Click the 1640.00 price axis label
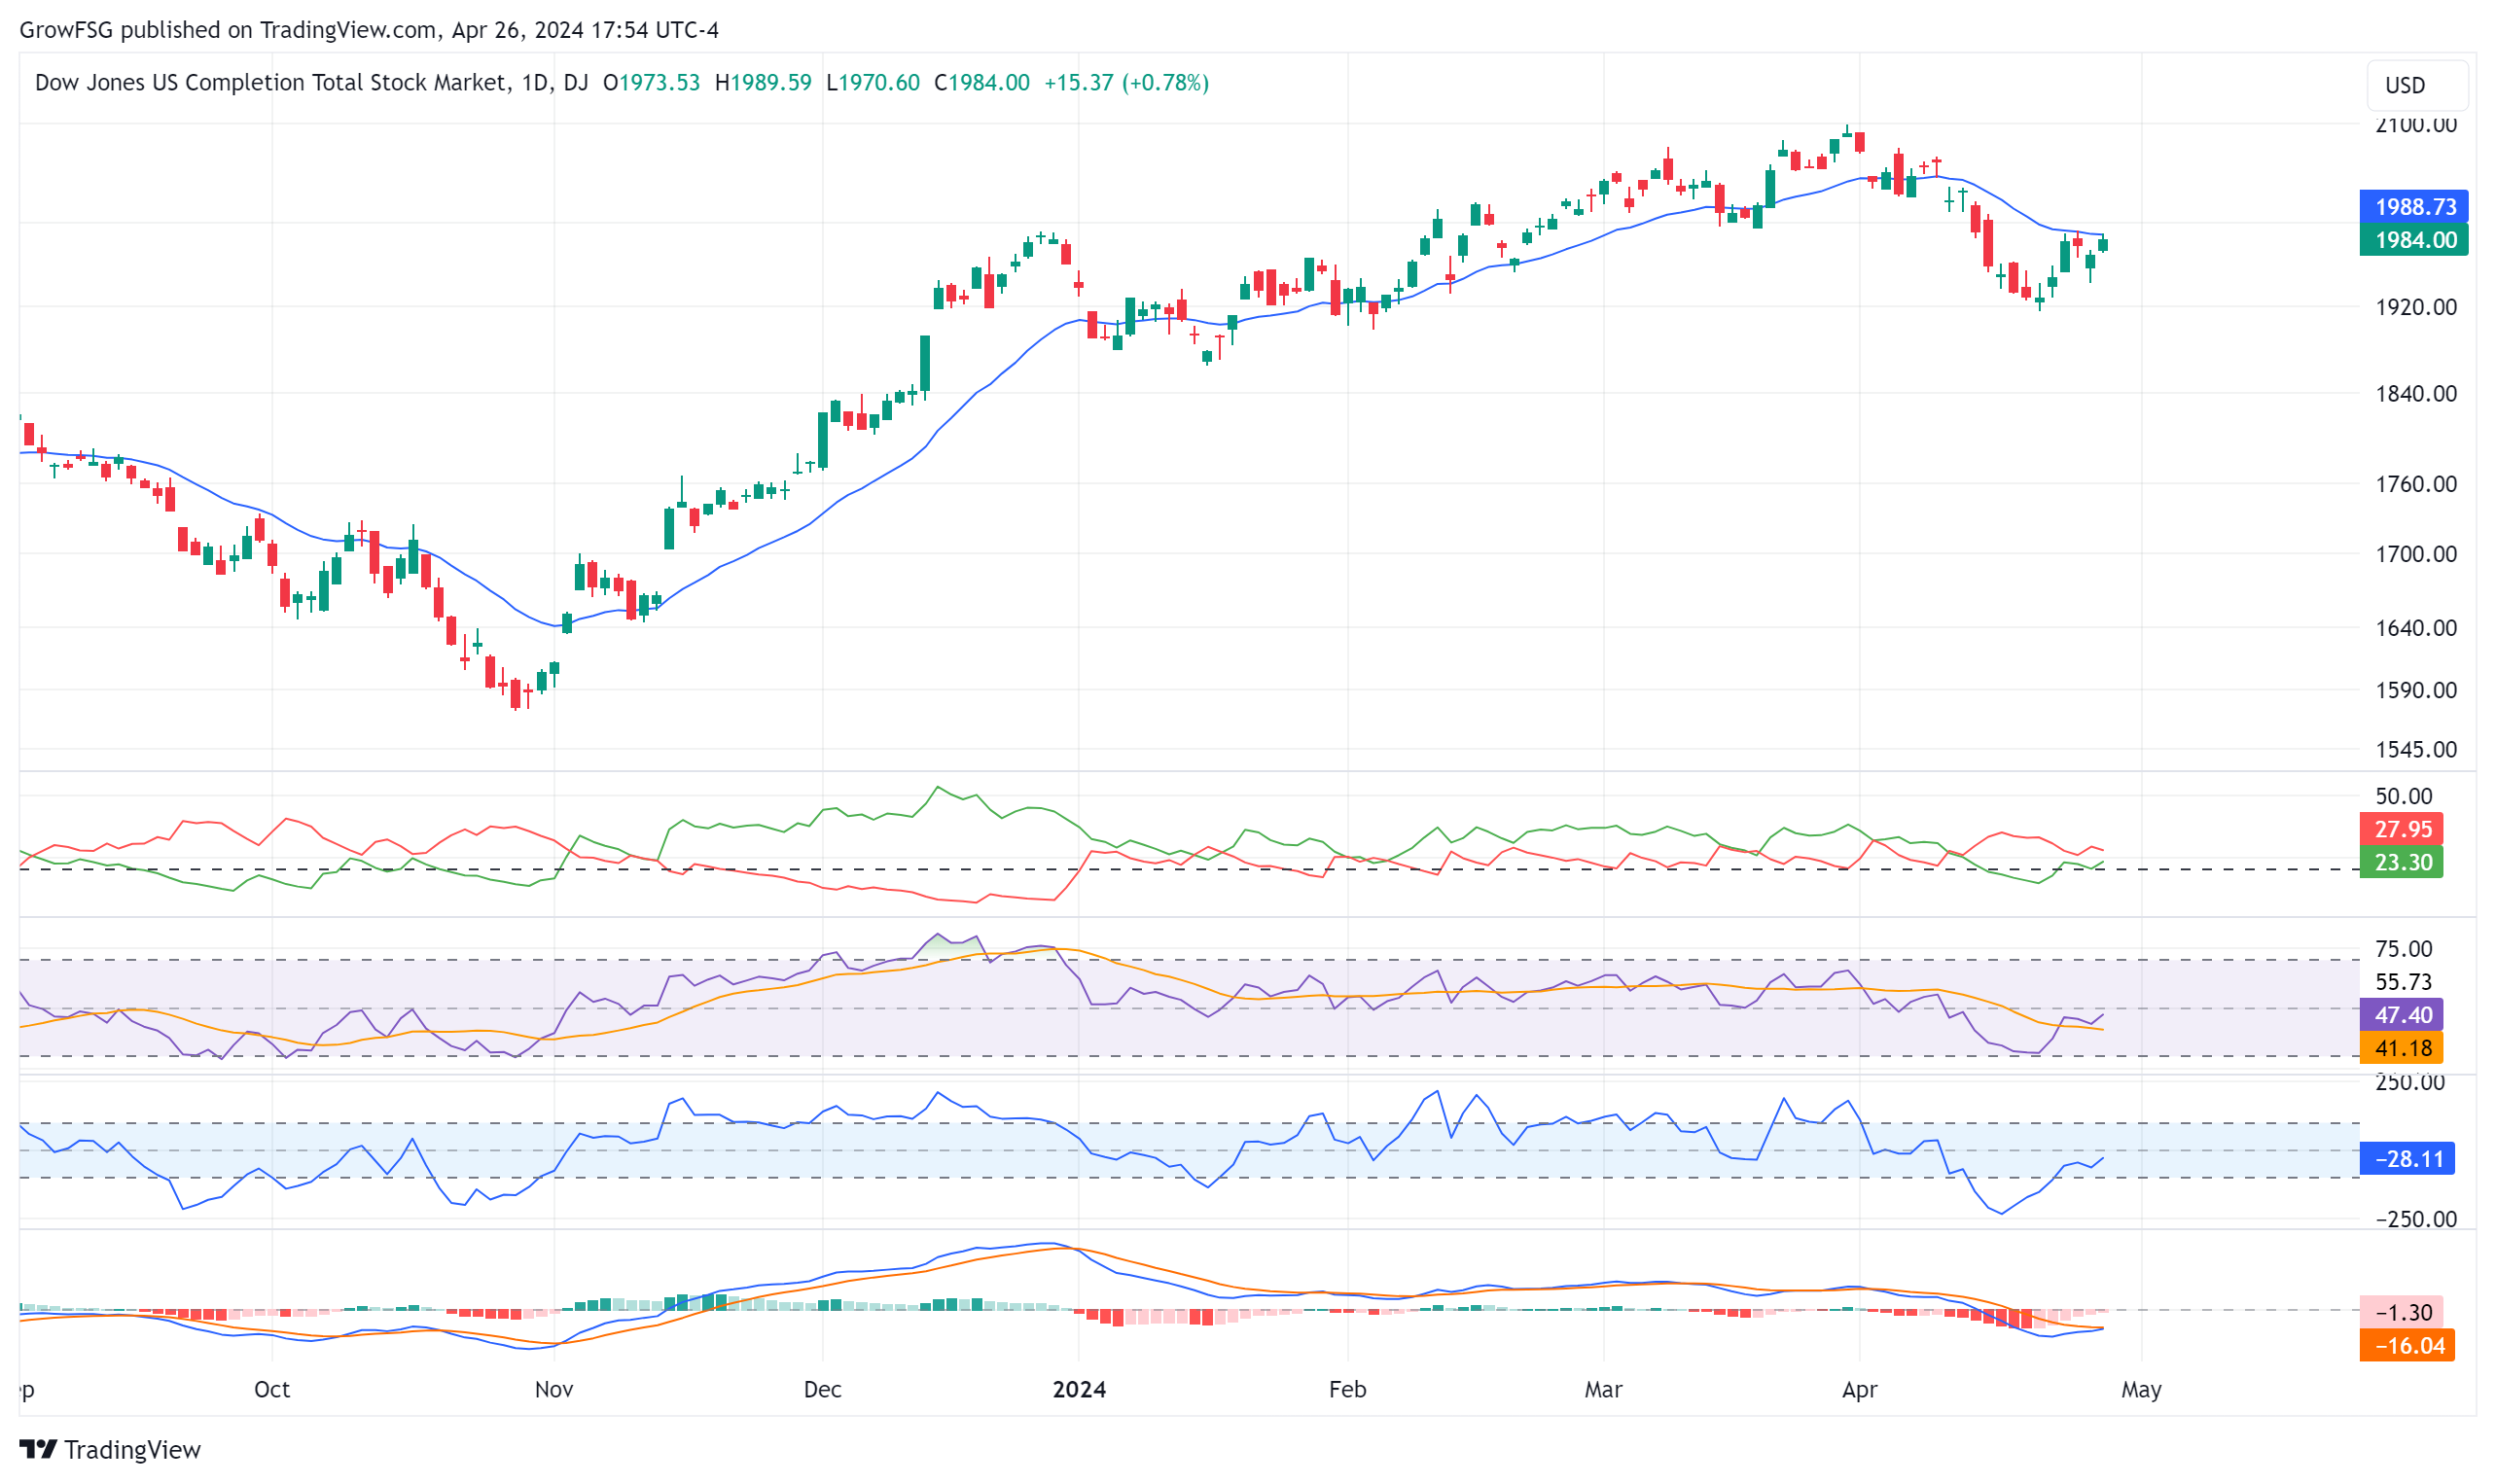The width and height of the screenshot is (2496, 1484). (2415, 628)
